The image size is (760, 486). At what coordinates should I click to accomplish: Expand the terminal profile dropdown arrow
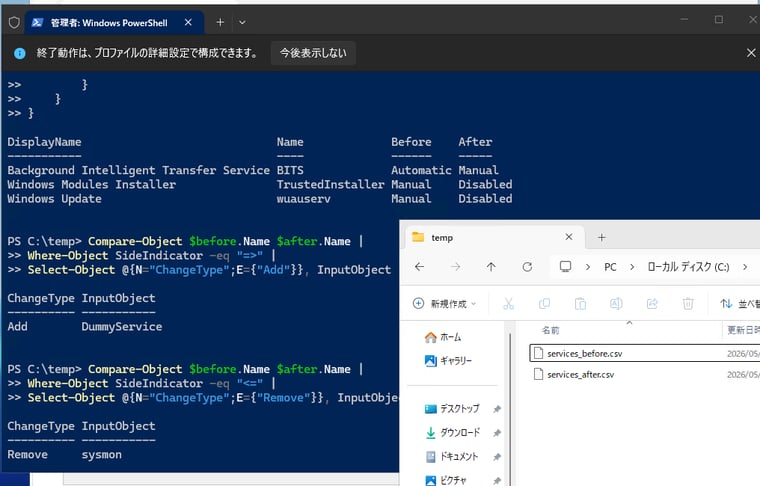pos(242,22)
